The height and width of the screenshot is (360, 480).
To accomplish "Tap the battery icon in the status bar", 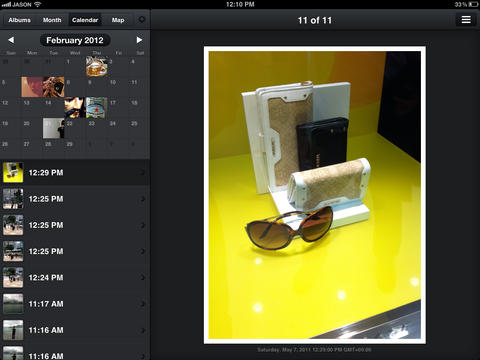I will tap(473, 4).
